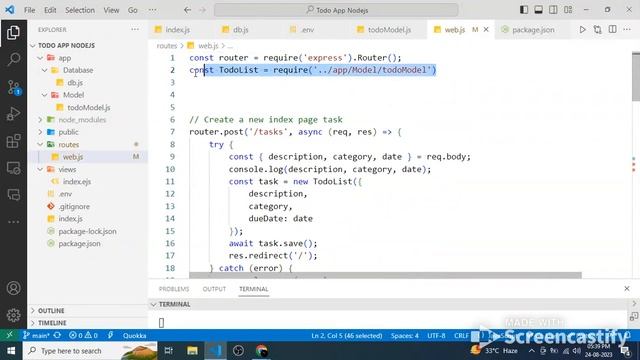Open the Manage settings gear
Screen dimensions: 640x360
[x=13, y=315]
